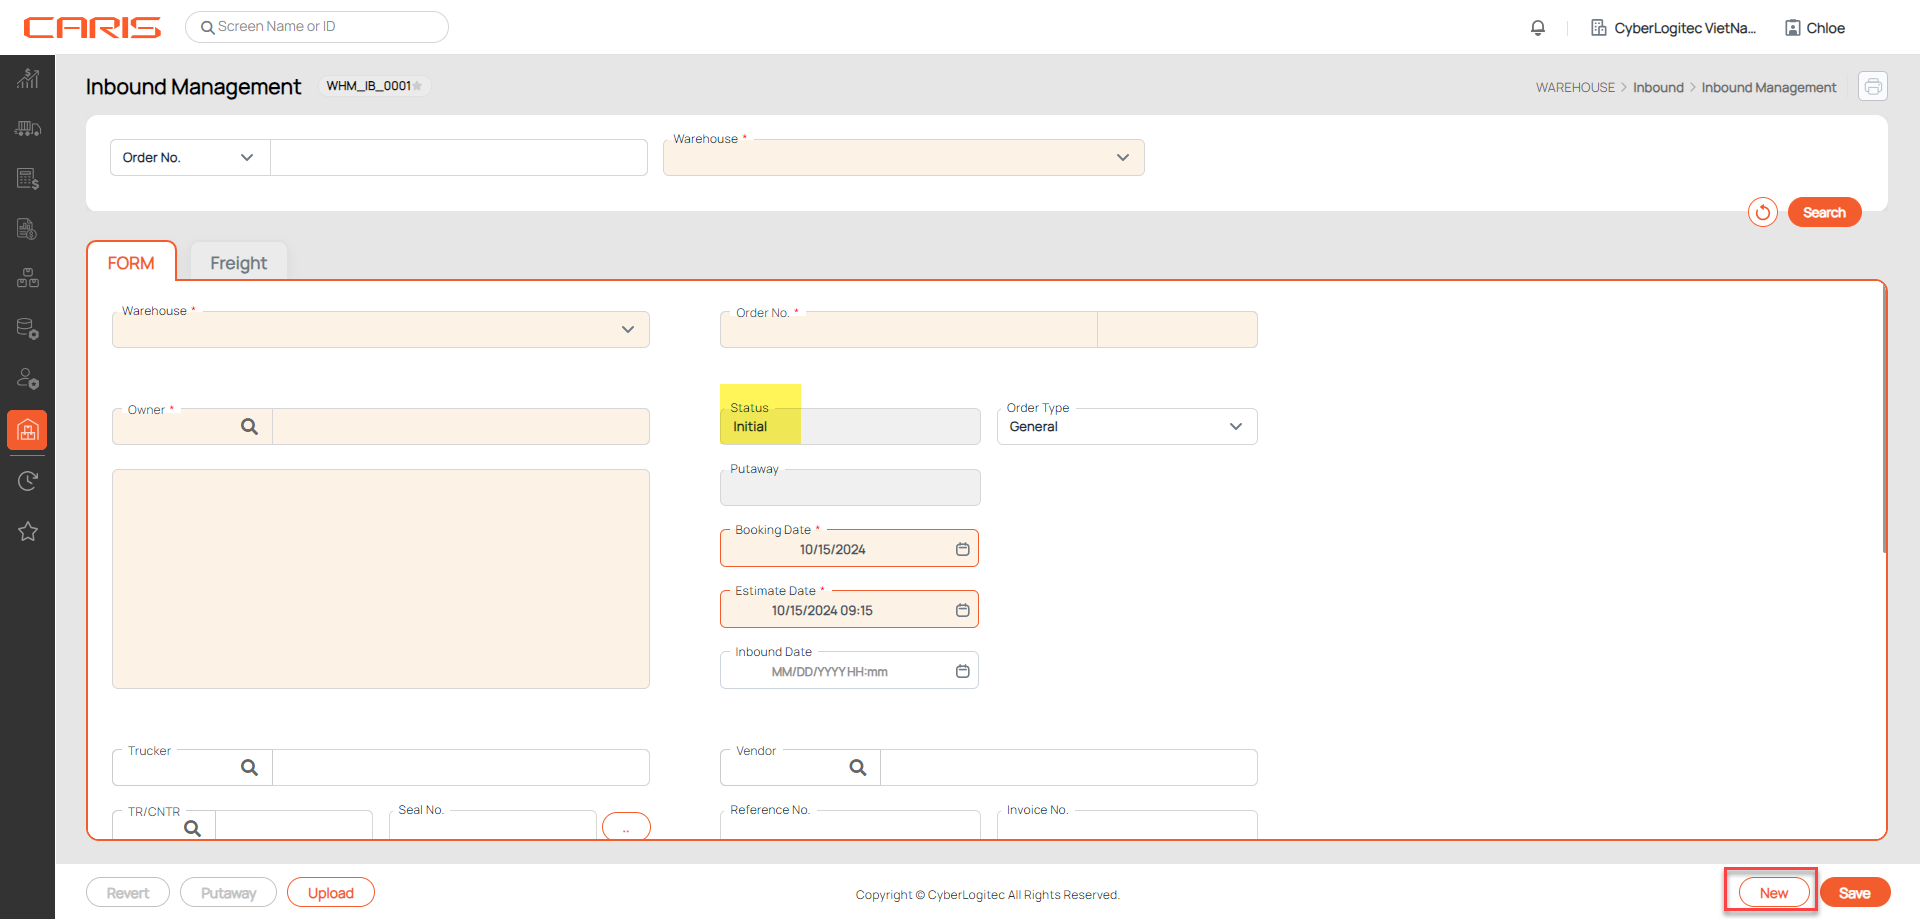
Task: Click the star favorites icon in sidebar
Action: 27,531
